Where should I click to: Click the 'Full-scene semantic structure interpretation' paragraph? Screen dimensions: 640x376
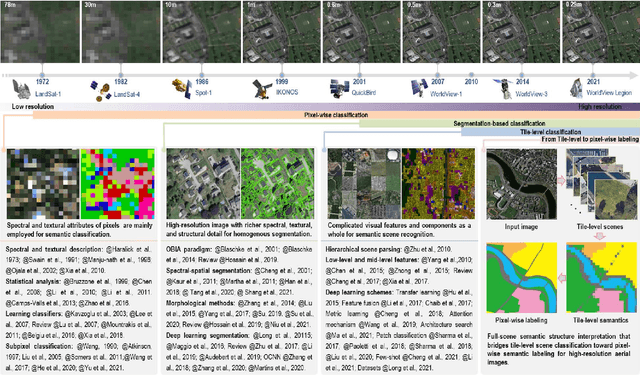pos(559,349)
